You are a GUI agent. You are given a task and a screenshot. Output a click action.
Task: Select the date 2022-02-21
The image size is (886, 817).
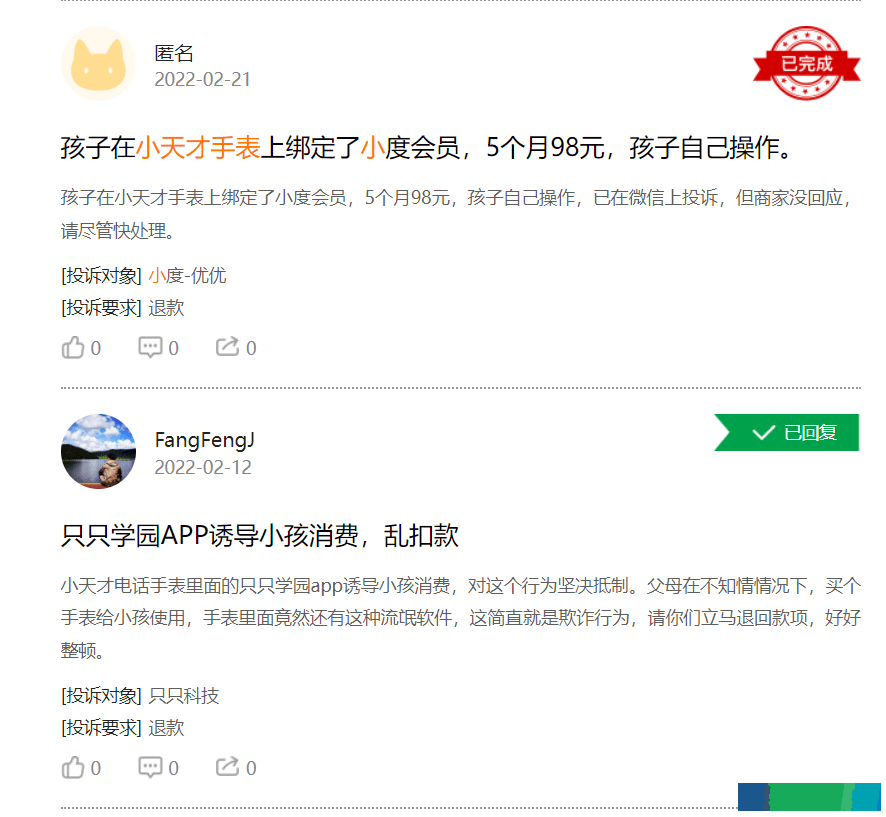pos(202,80)
